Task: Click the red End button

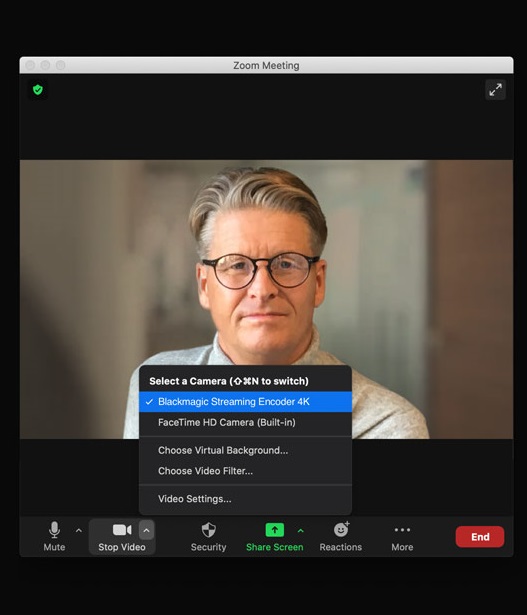Action: (x=480, y=537)
